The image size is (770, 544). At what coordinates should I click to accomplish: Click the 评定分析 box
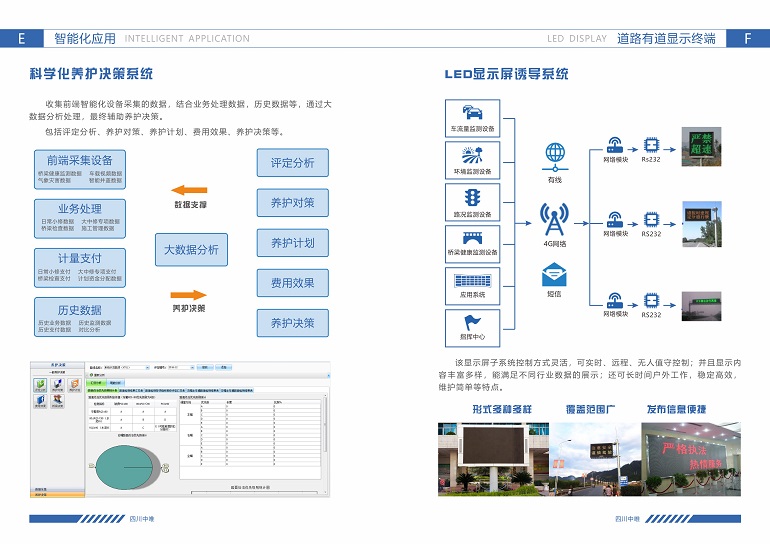(293, 163)
